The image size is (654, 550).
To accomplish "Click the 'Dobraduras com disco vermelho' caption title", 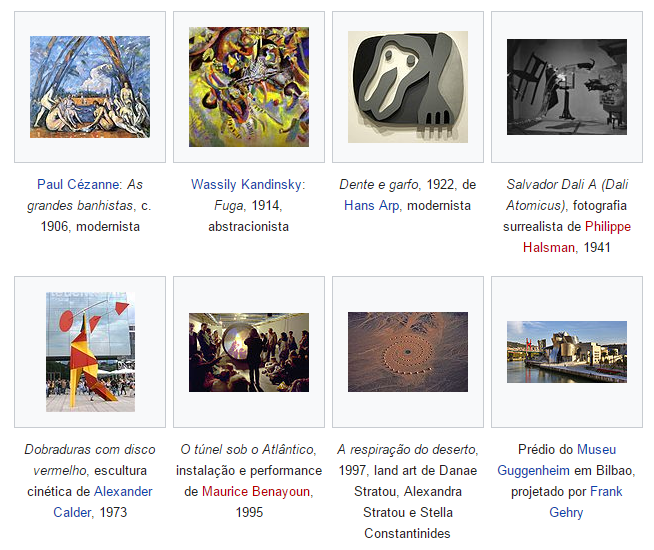I will 90,460.
